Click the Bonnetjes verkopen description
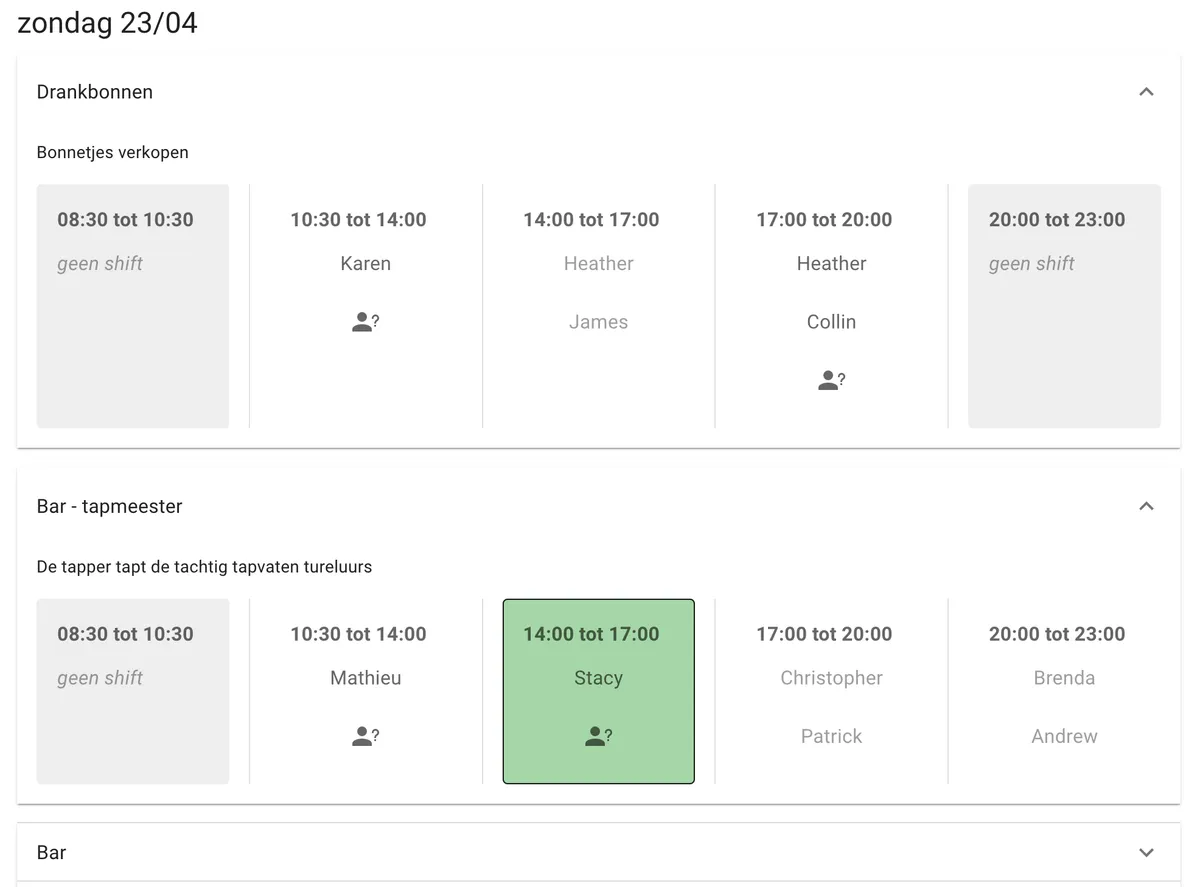This screenshot has width=1200, height=887. pos(113,153)
